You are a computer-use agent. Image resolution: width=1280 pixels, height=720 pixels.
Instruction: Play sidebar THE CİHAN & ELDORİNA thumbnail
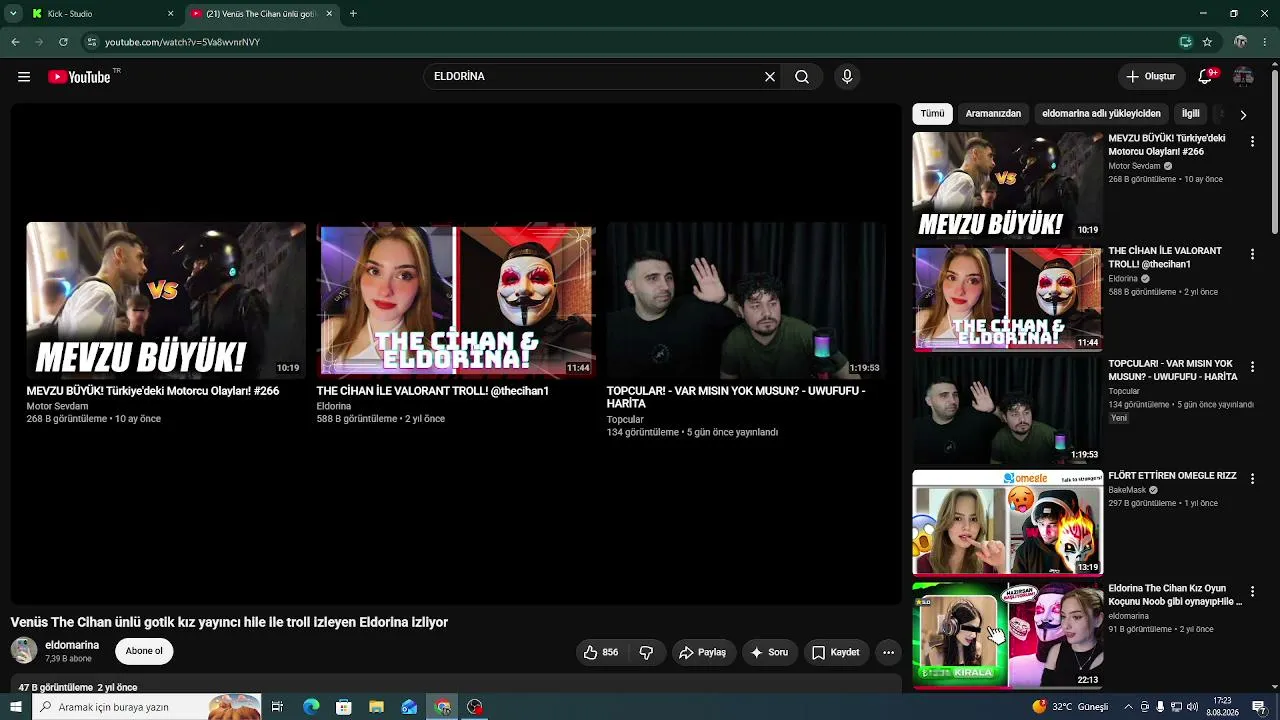coord(1007,298)
